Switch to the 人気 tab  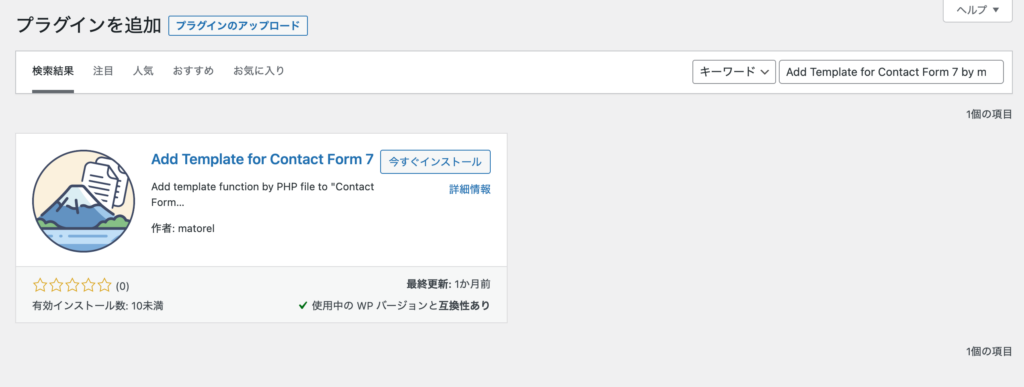(x=143, y=71)
